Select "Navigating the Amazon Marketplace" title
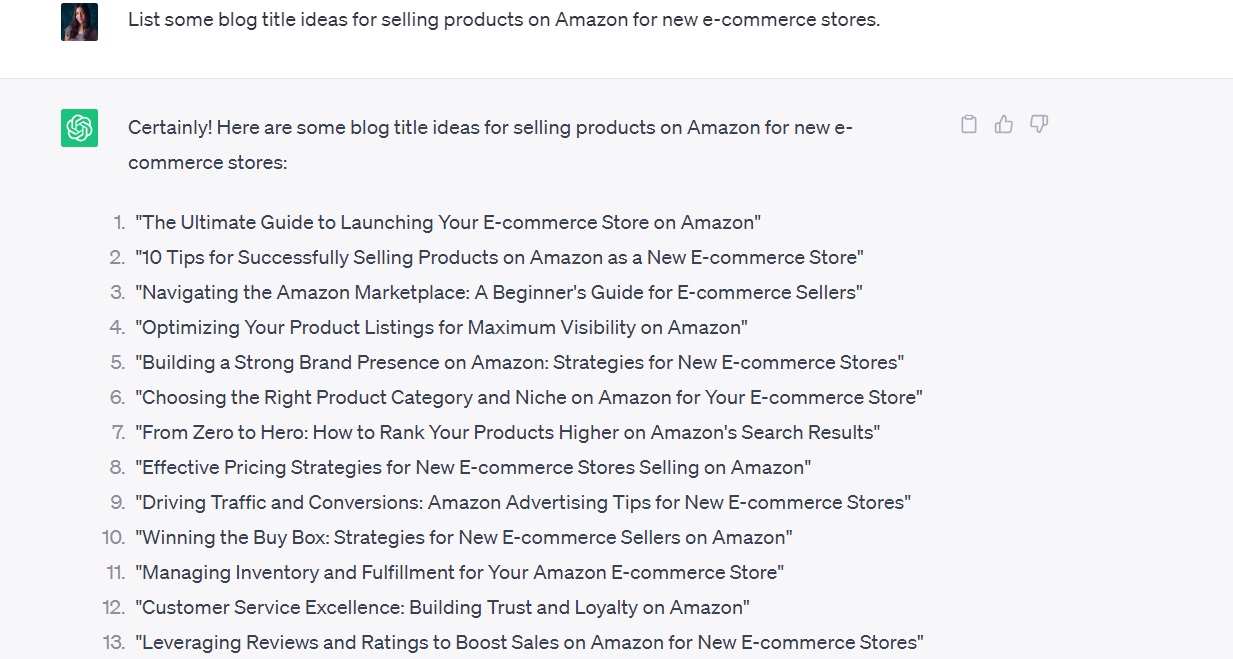The height and width of the screenshot is (659, 1233). 499,292
